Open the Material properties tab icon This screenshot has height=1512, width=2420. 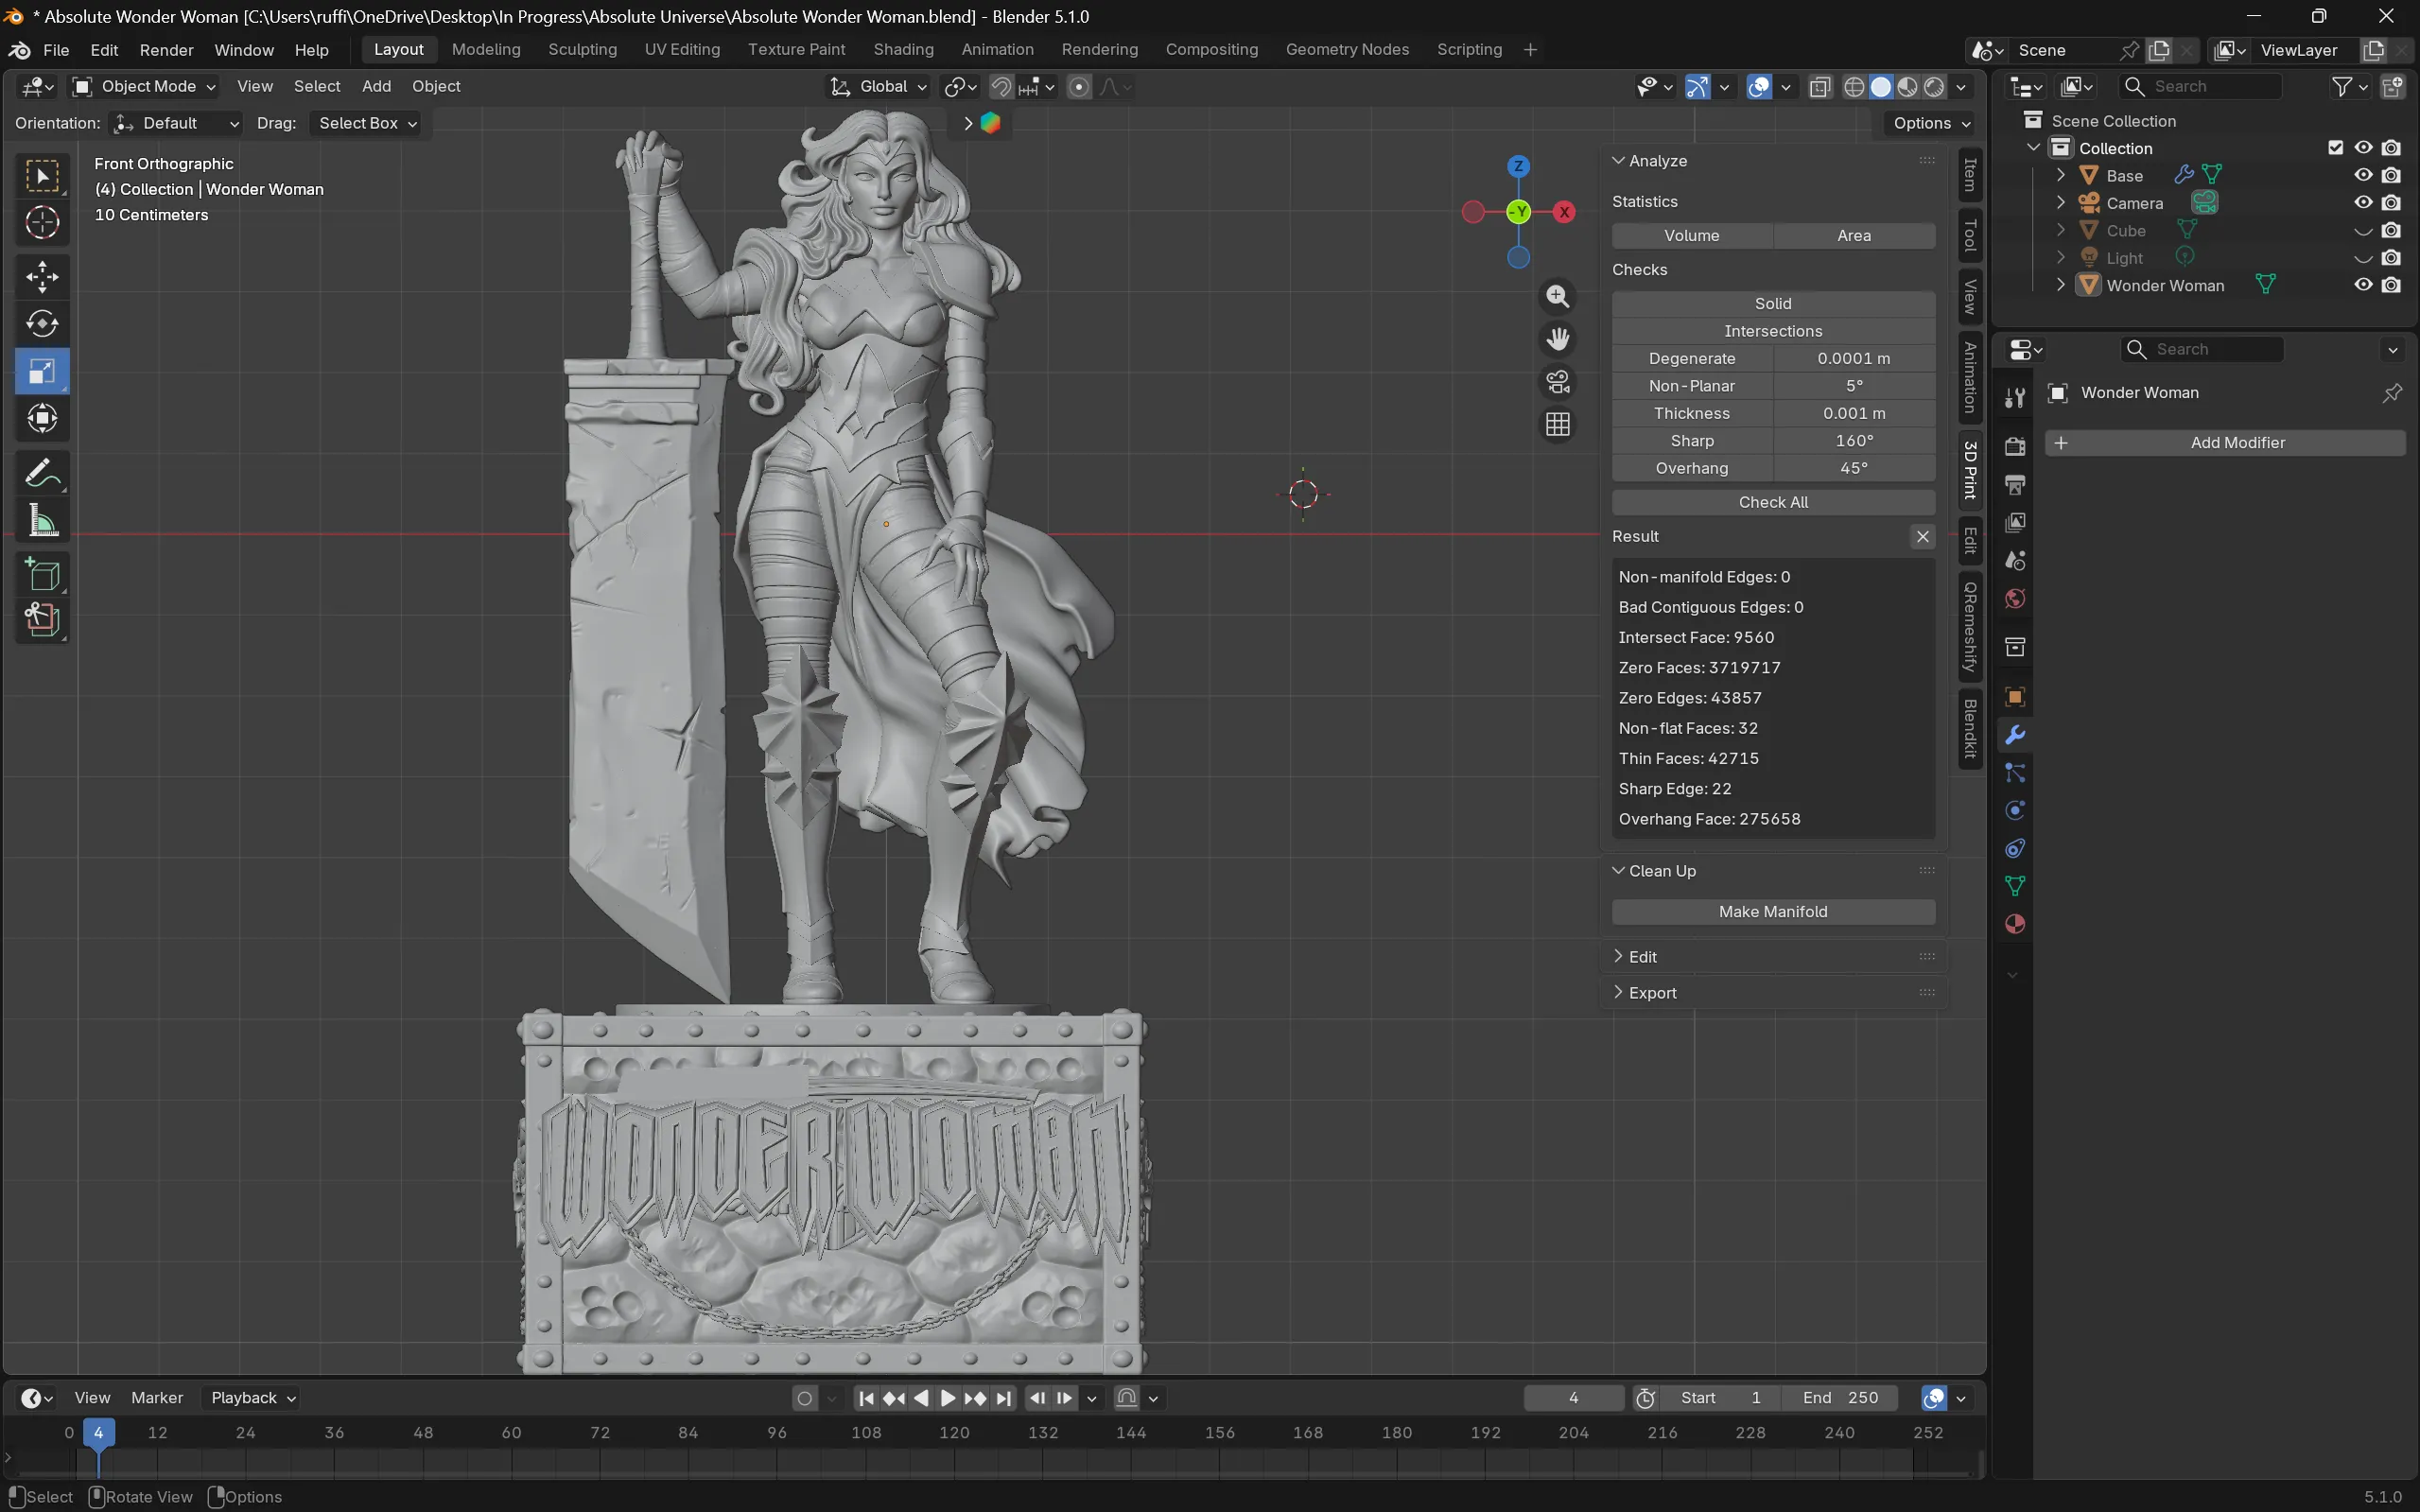coord(2015,925)
